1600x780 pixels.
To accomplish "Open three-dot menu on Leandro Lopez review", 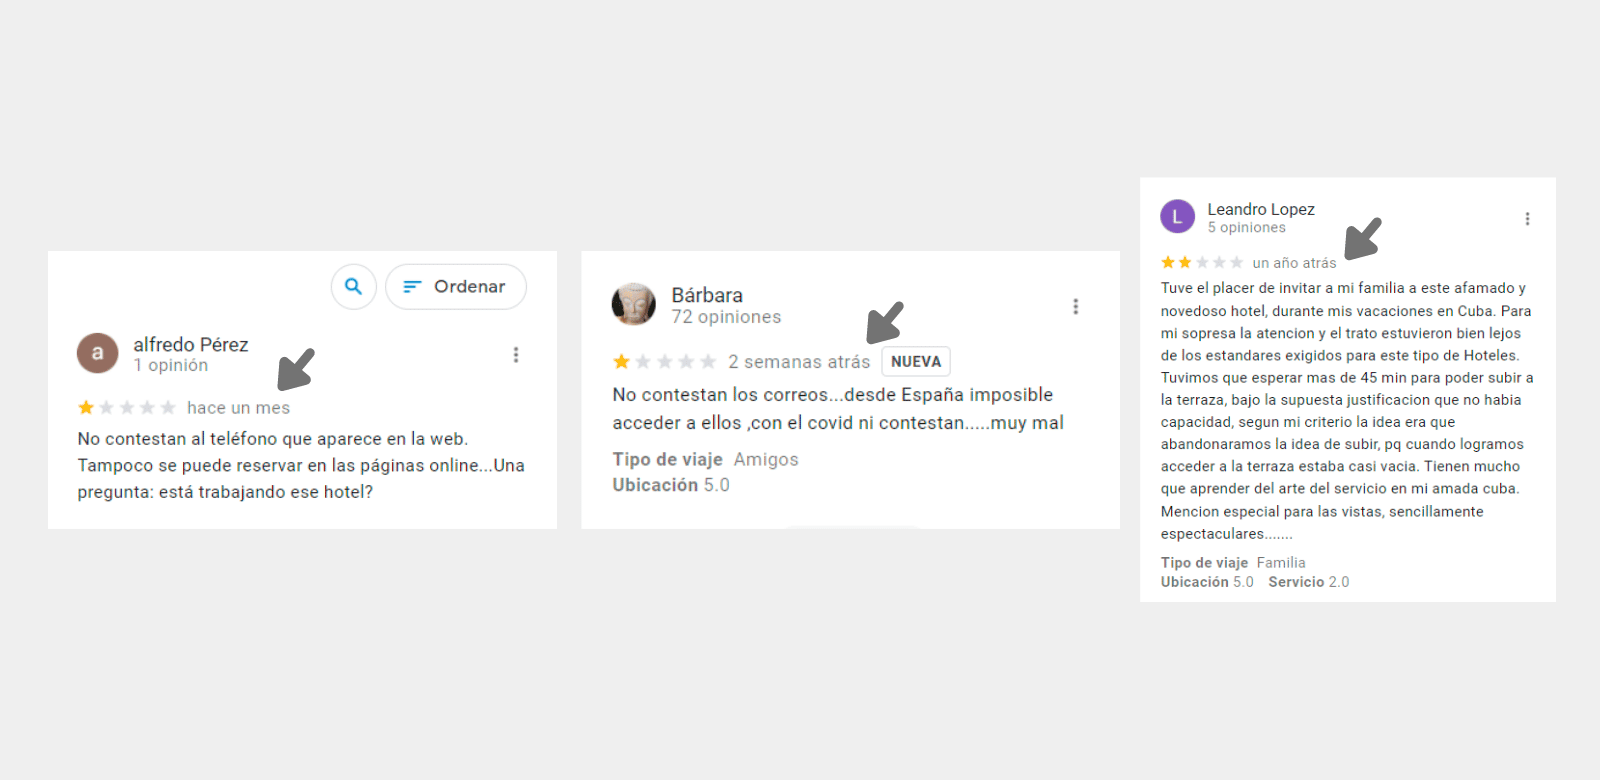I will coord(1527,219).
